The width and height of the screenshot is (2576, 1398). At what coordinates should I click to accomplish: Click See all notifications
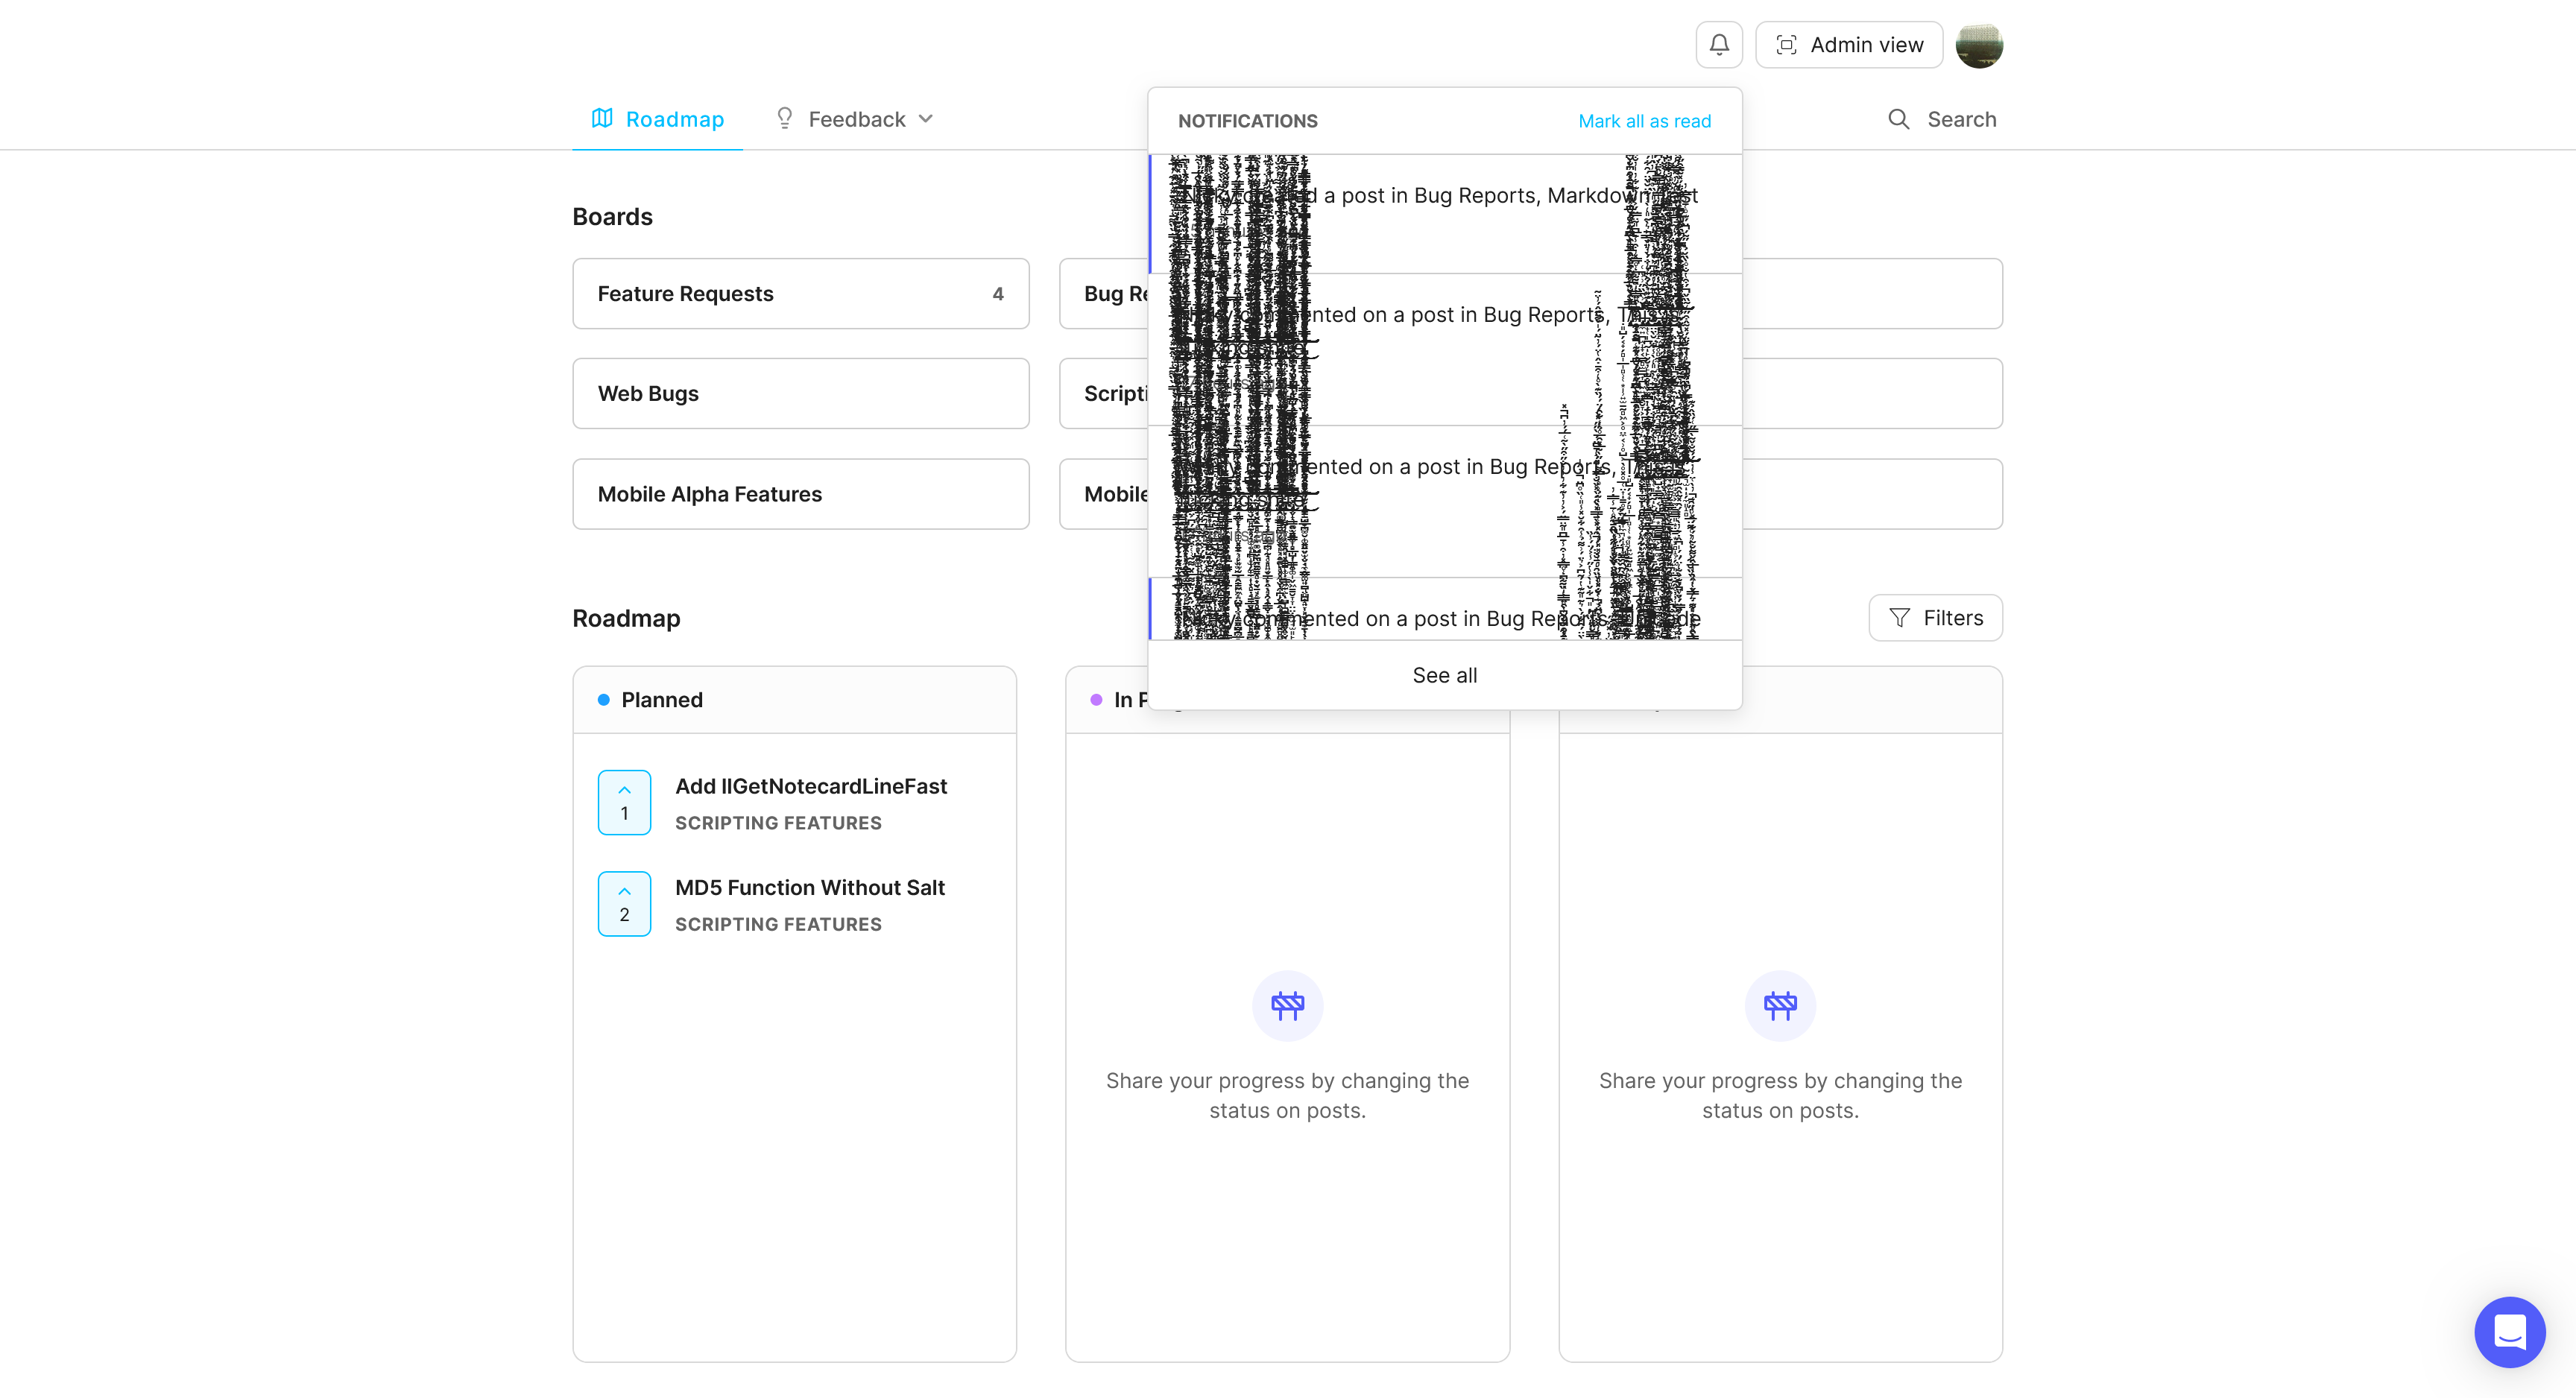coord(1444,675)
